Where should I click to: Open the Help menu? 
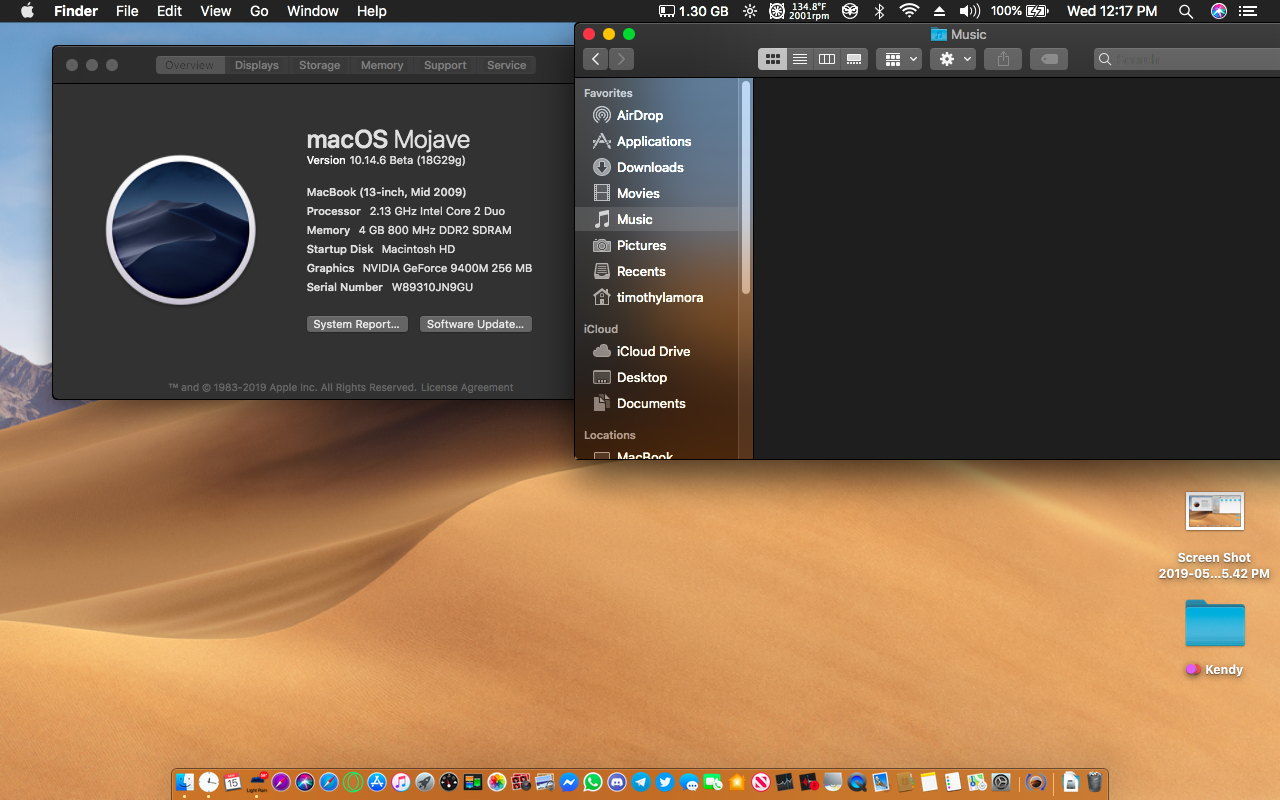(x=372, y=11)
